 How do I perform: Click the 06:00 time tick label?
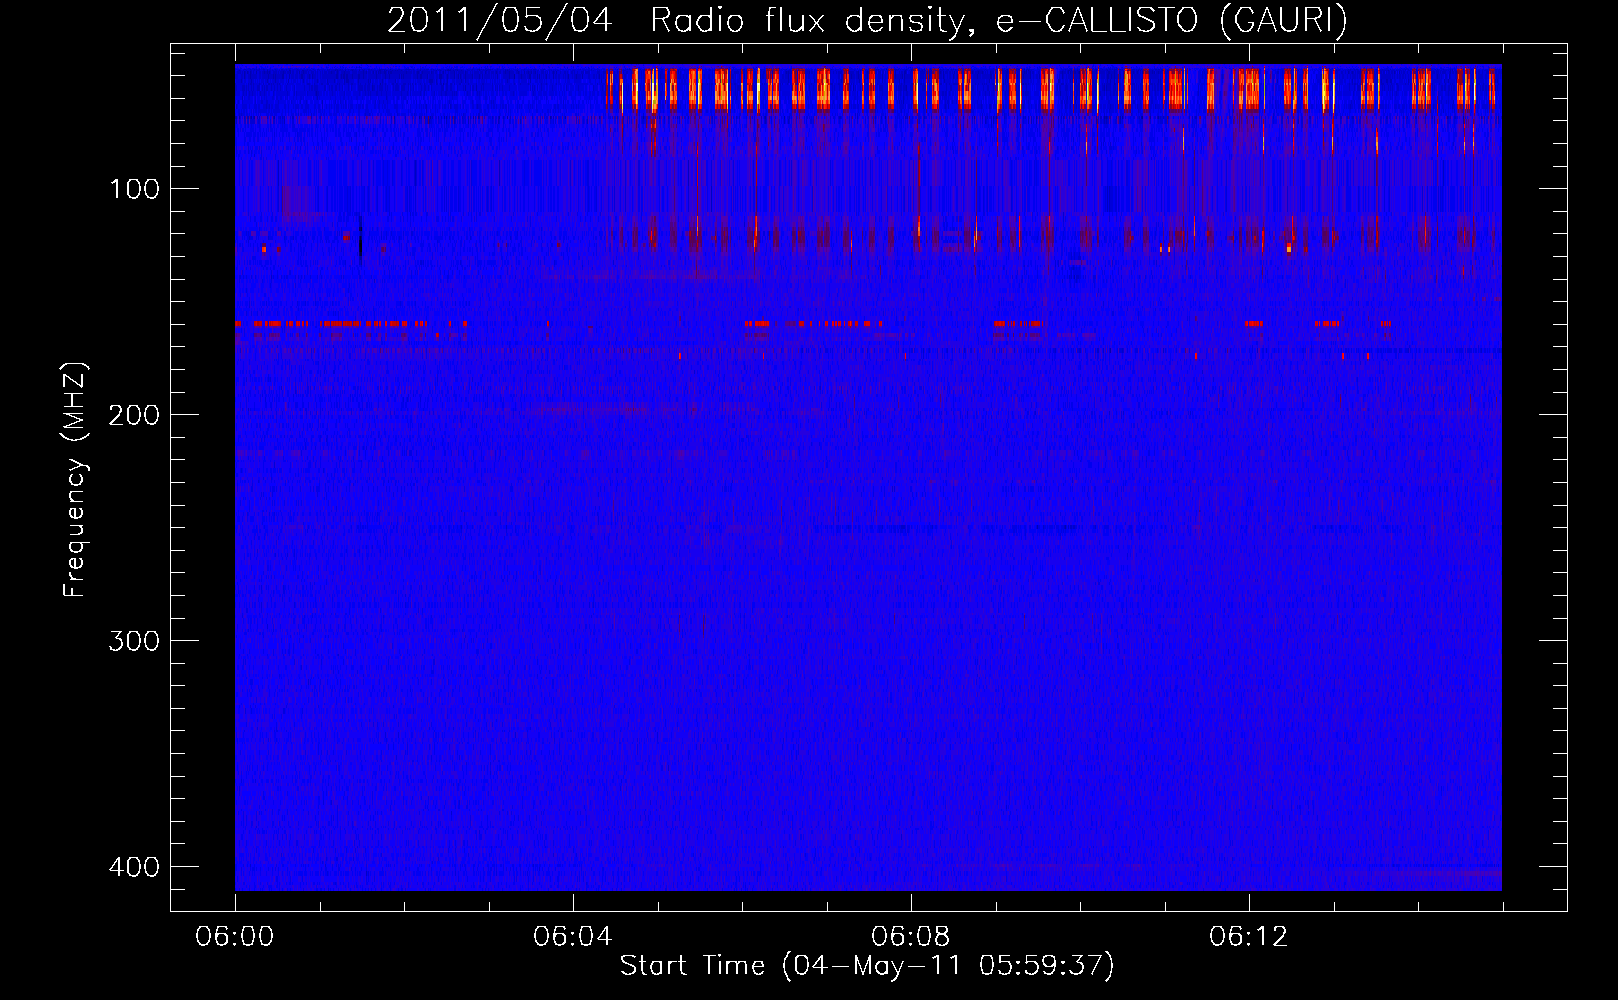coord(235,937)
